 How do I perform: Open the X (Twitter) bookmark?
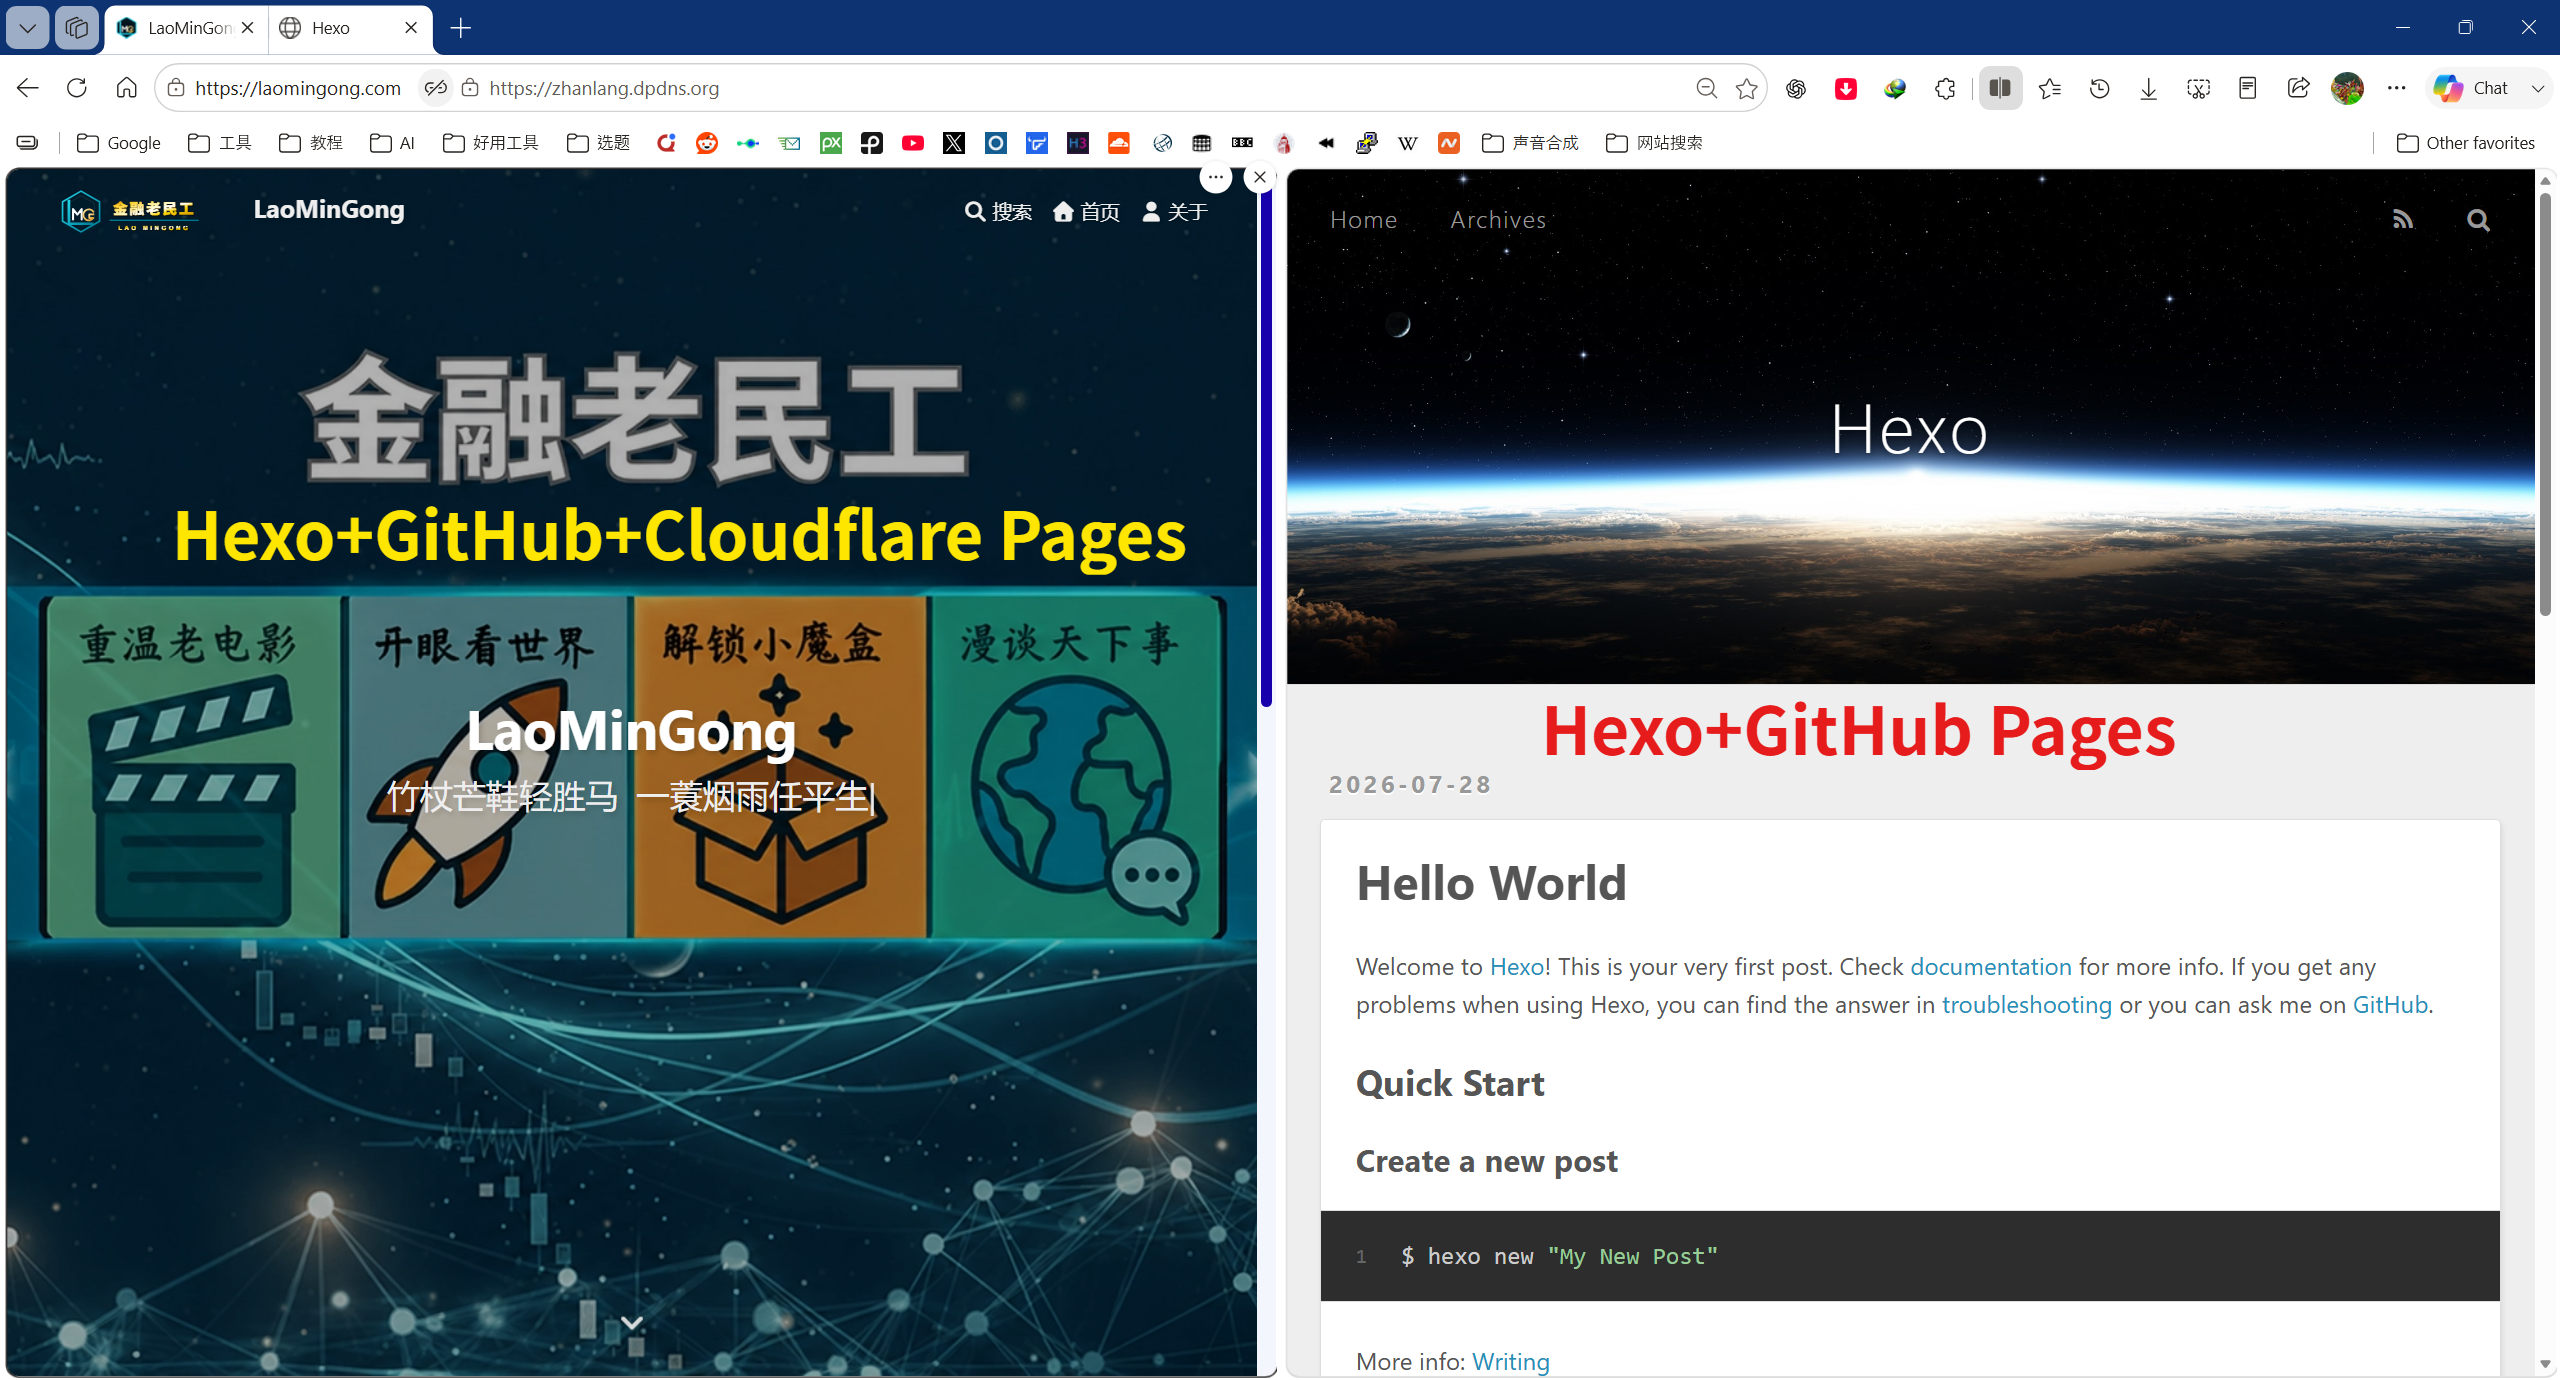click(954, 143)
